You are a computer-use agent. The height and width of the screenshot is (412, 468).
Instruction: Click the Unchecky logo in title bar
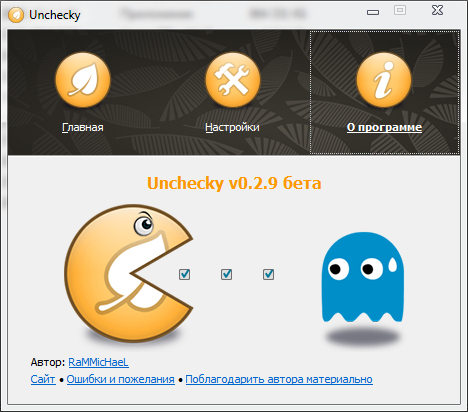tap(16, 15)
